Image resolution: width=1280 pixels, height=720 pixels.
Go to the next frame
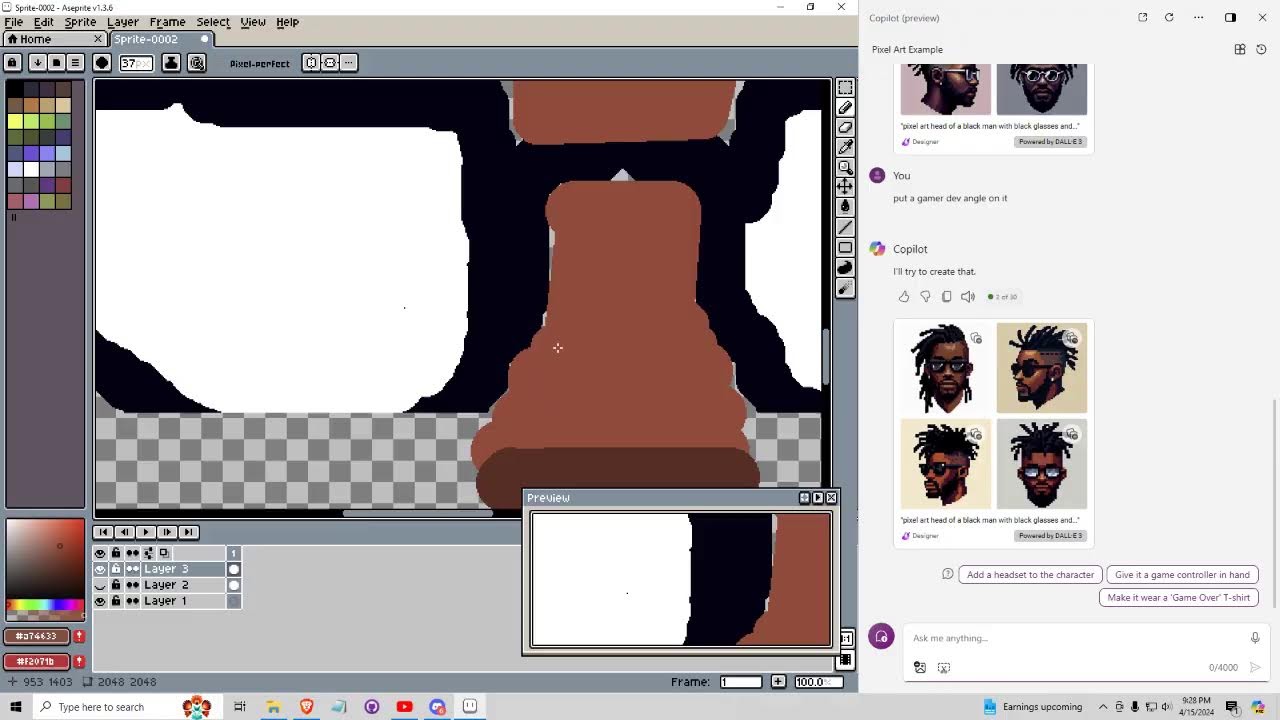(x=167, y=532)
